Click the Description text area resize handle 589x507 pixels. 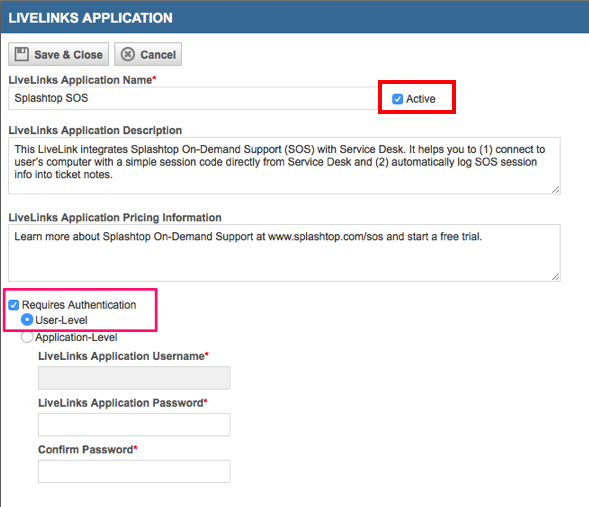tap(556, 189)
